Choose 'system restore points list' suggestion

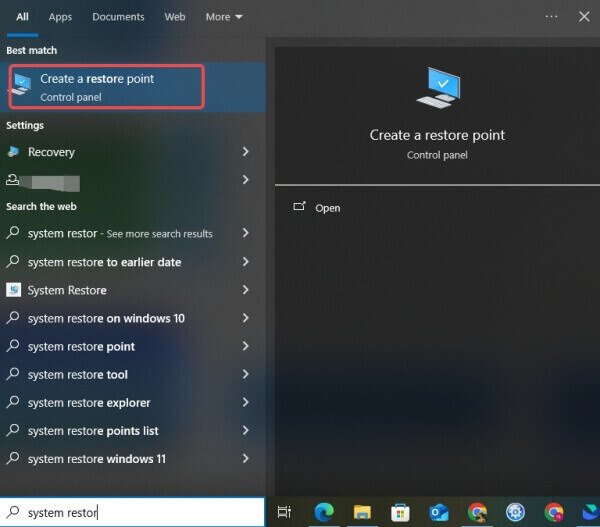pos(133,431)
